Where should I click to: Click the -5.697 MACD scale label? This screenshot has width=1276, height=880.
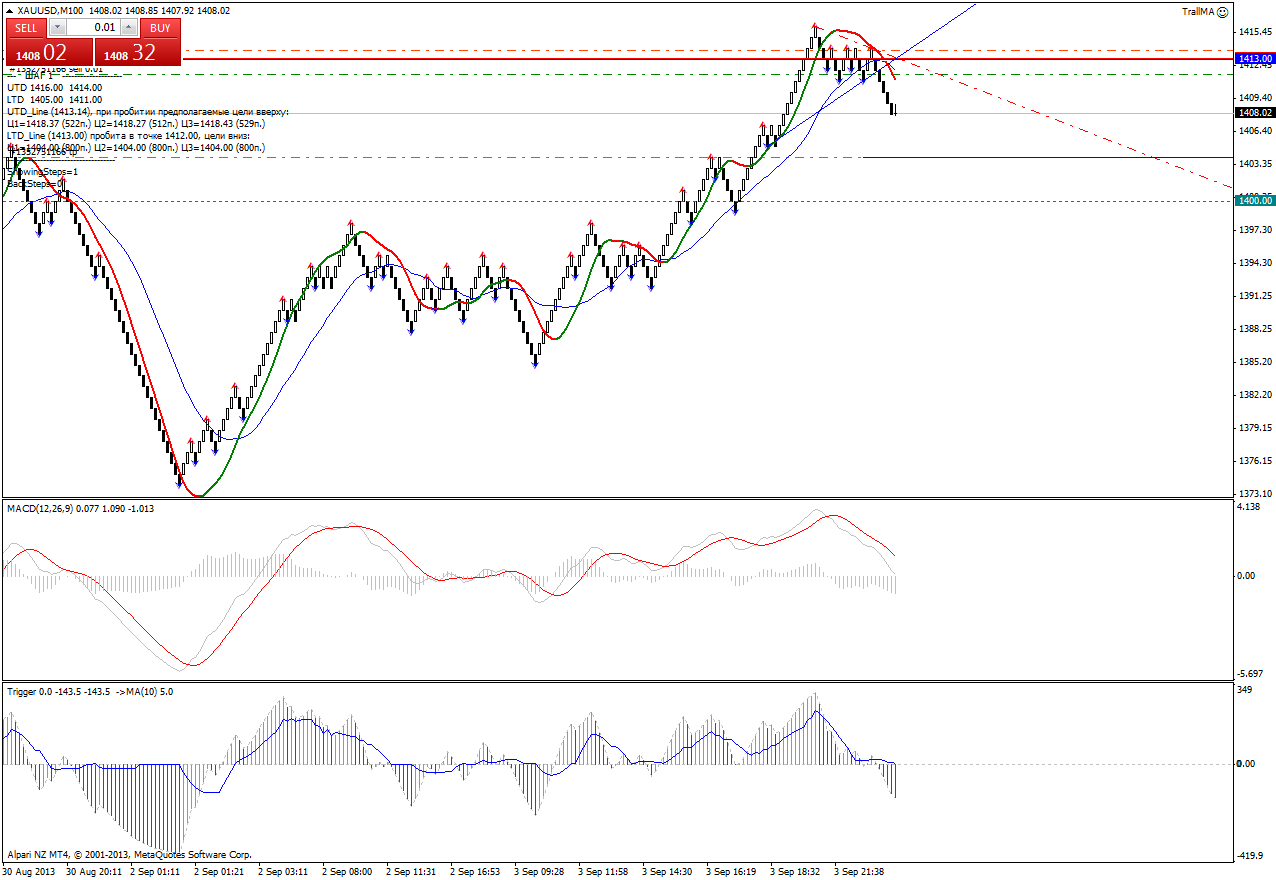click(x=1251, y=674)
